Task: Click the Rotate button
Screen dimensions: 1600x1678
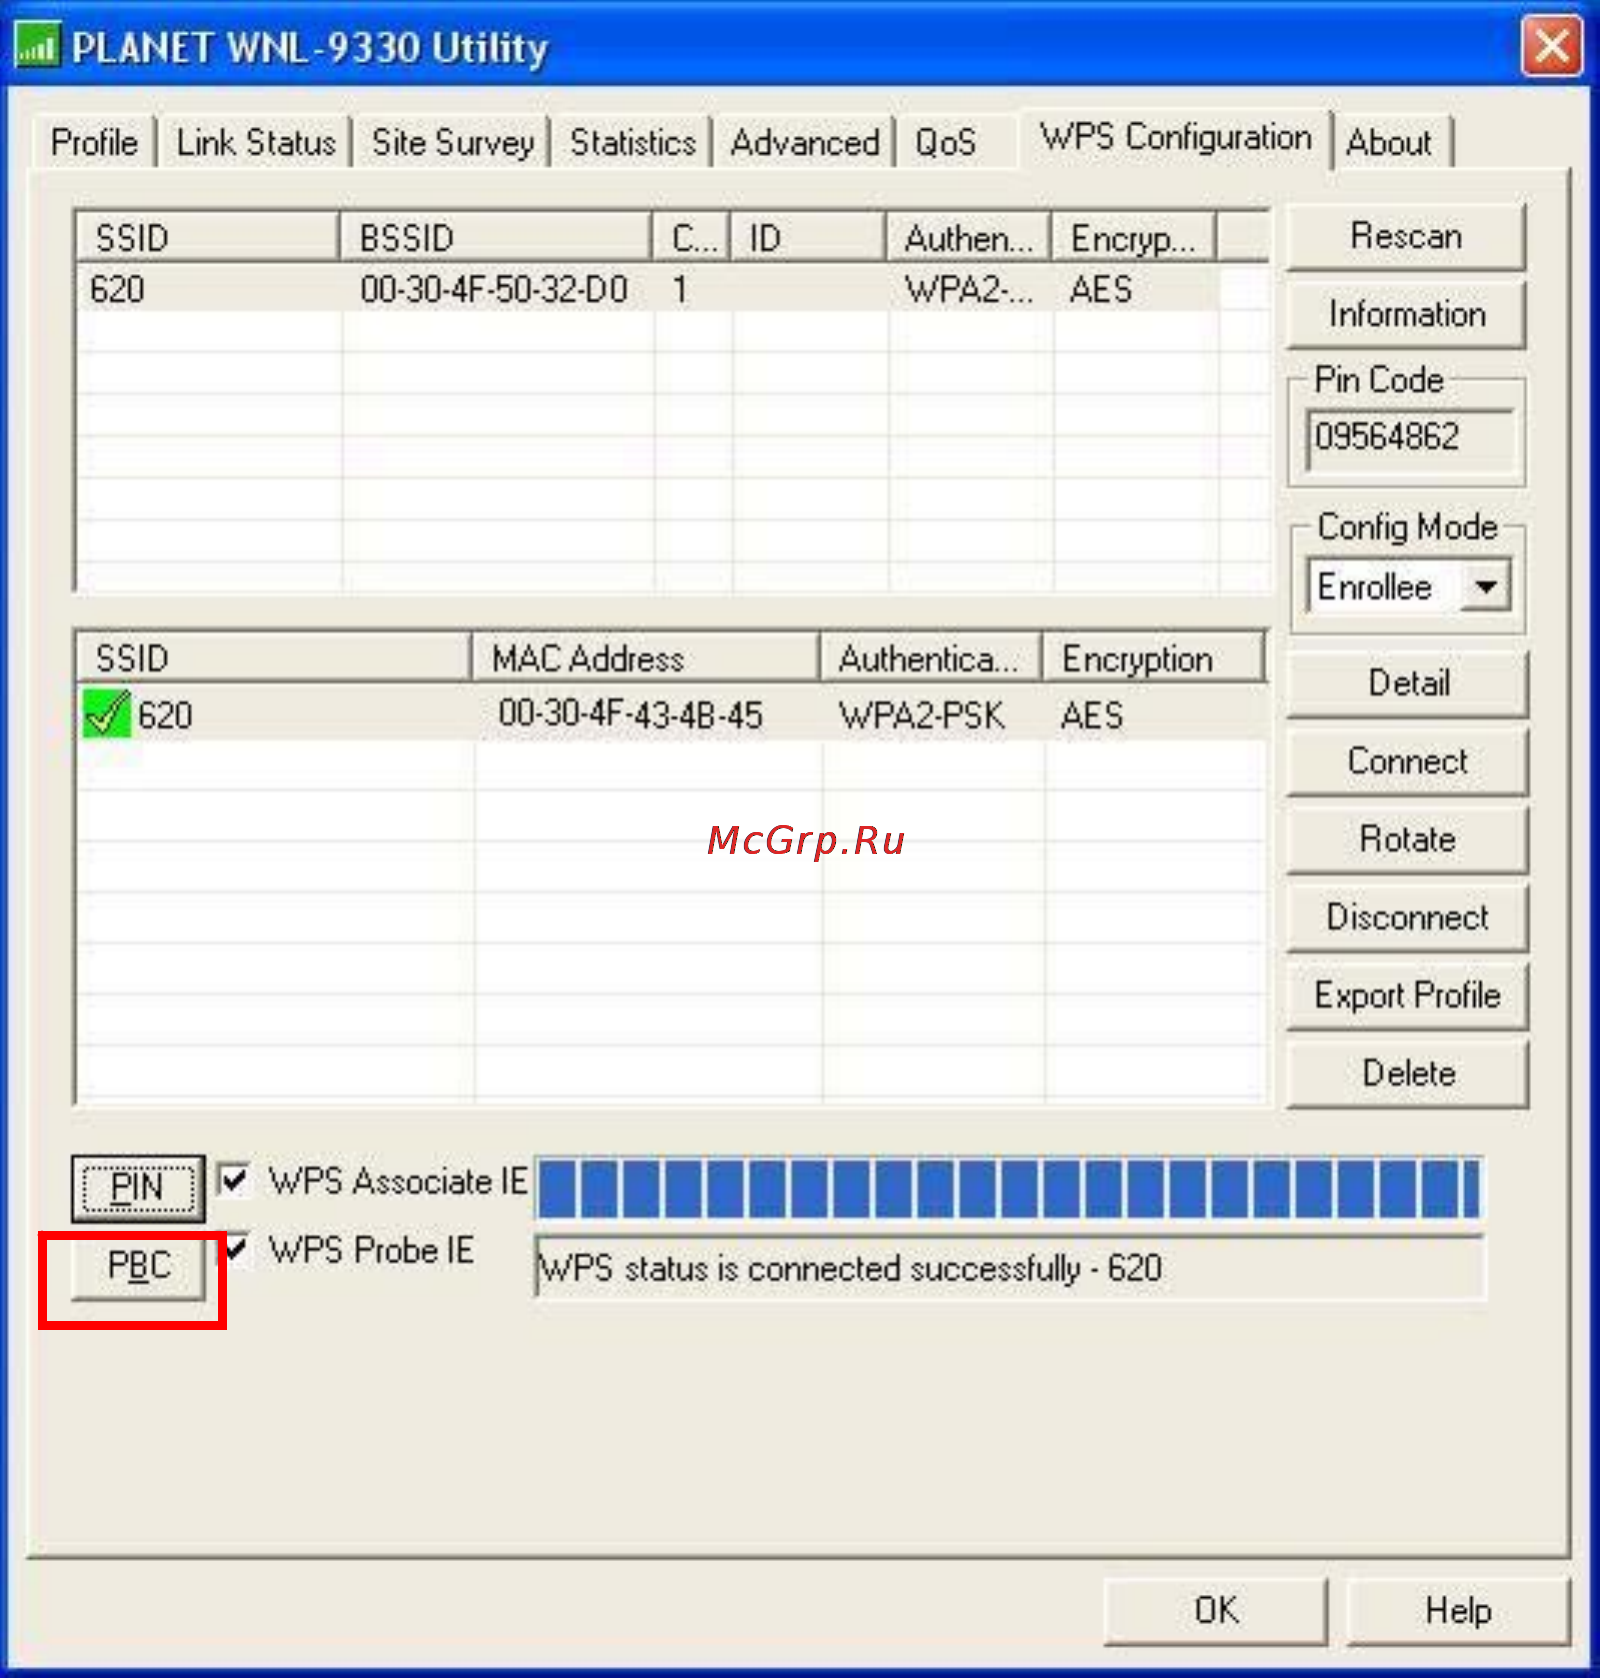Action: point(1408,839)
